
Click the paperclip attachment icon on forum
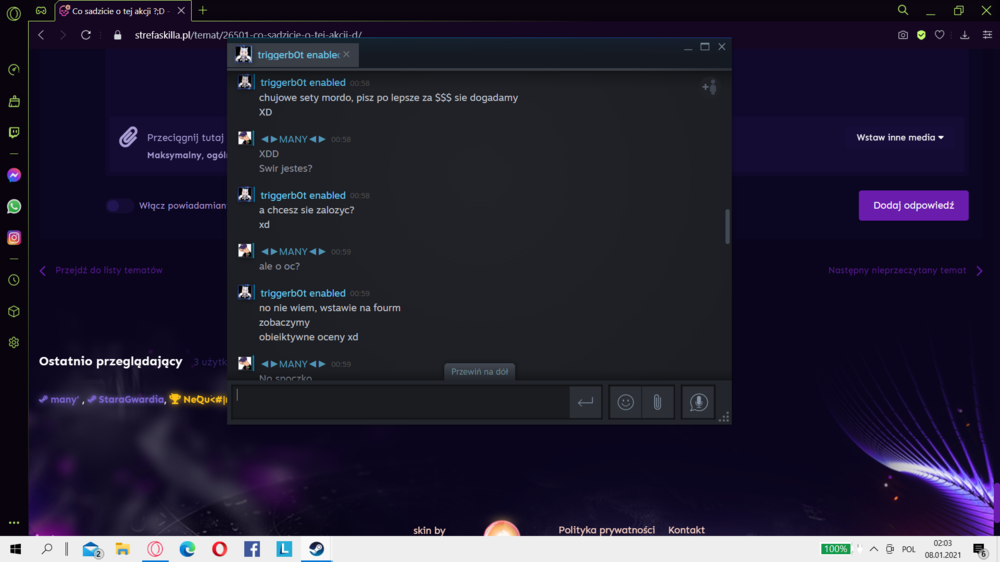[128, 137]
